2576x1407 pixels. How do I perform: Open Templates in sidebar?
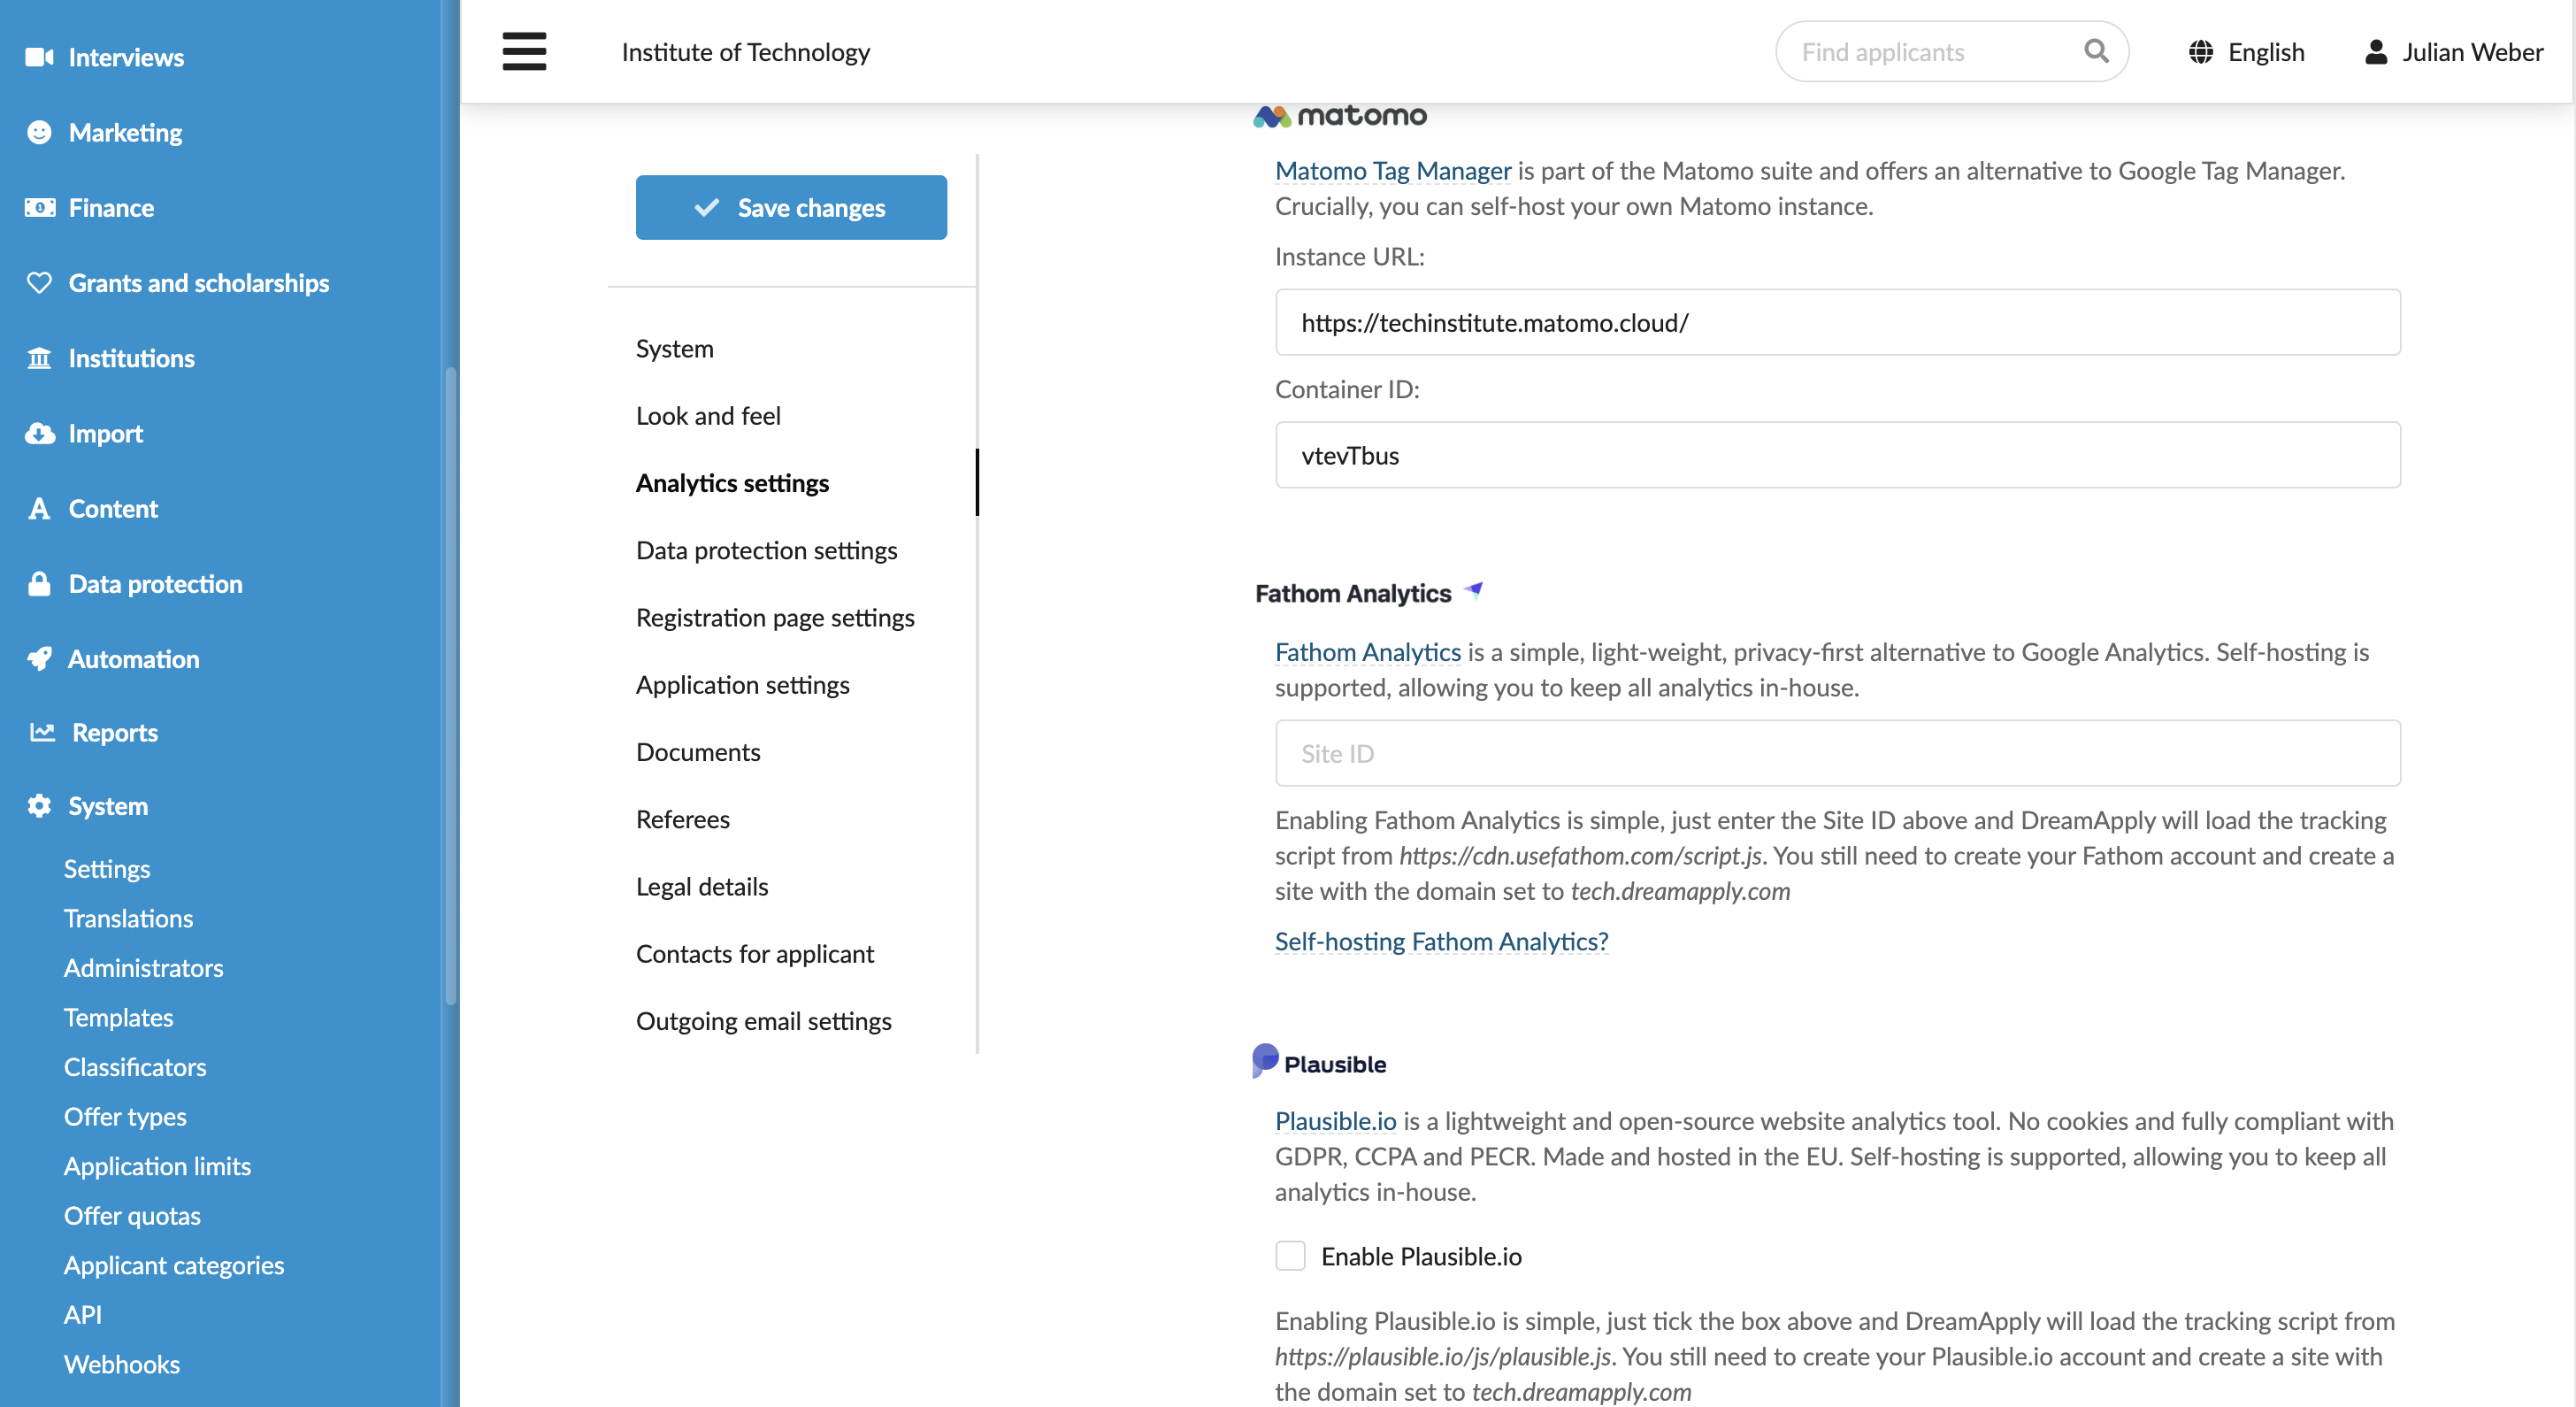click(118, 1017)
